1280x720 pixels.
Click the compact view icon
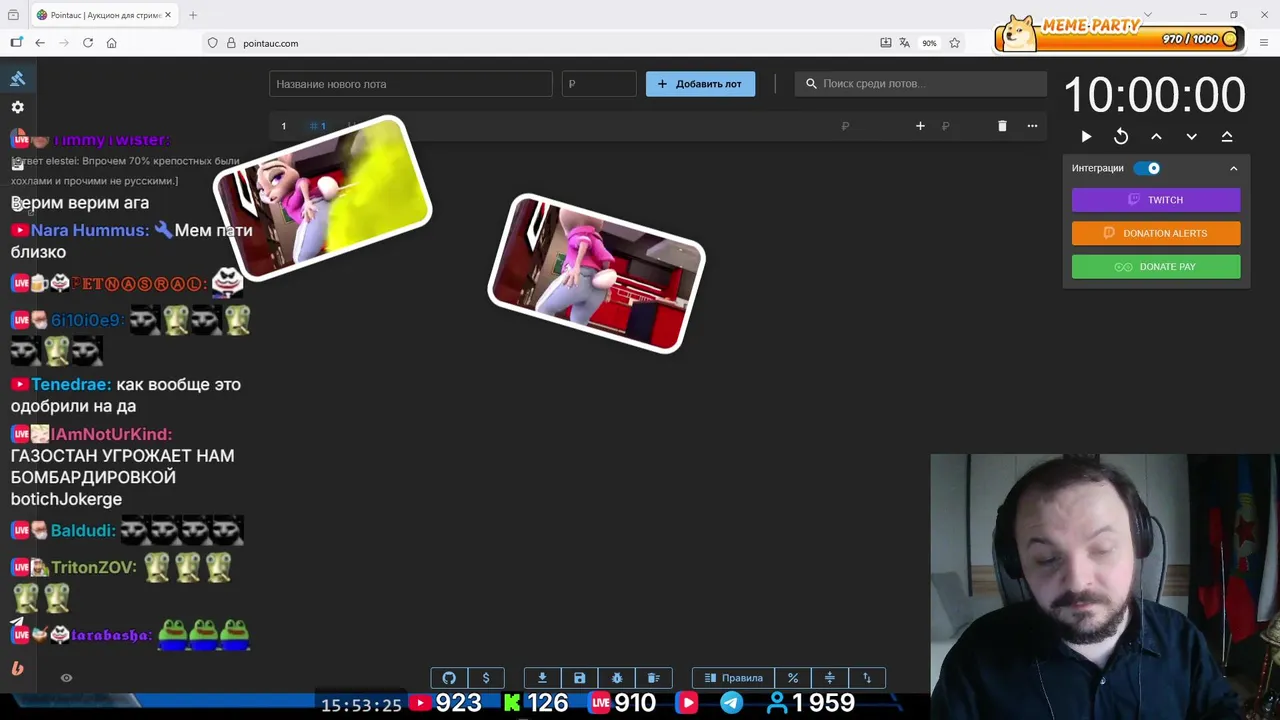click(x=829, y=678)
